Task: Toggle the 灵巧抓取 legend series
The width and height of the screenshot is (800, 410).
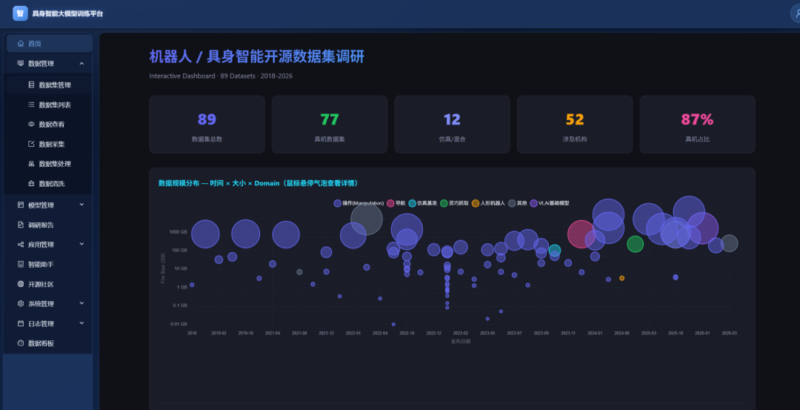Action: coord(454,203)
